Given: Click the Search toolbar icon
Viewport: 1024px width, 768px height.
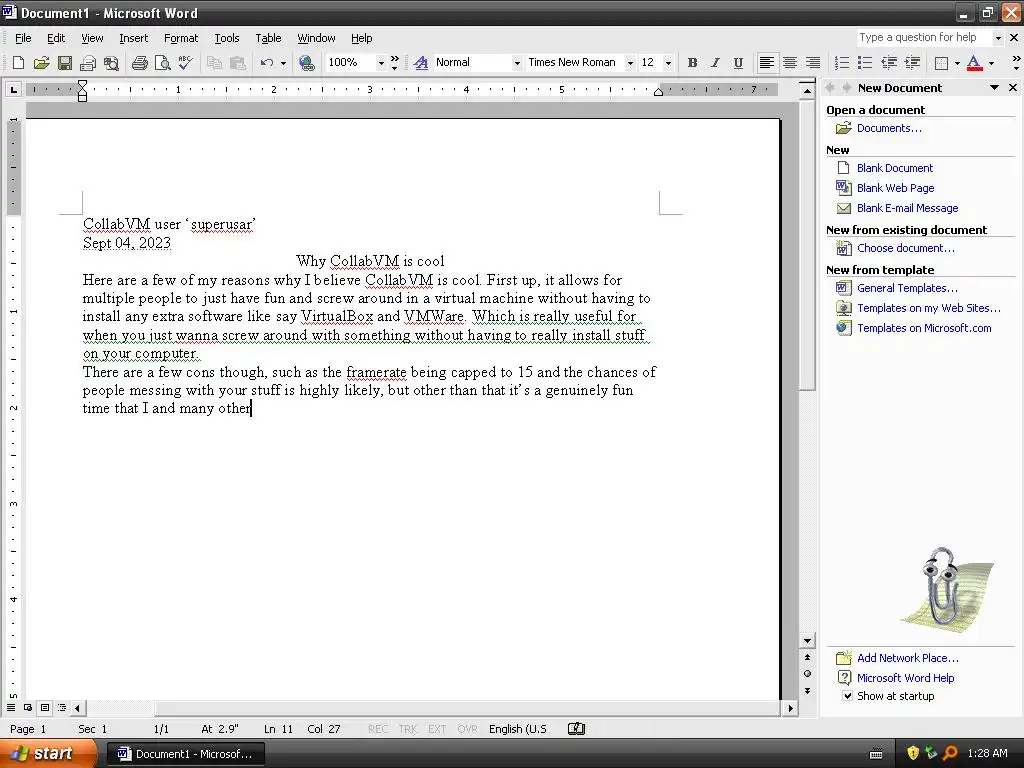Looking at the screenshot, I should [x=112, y=63].
